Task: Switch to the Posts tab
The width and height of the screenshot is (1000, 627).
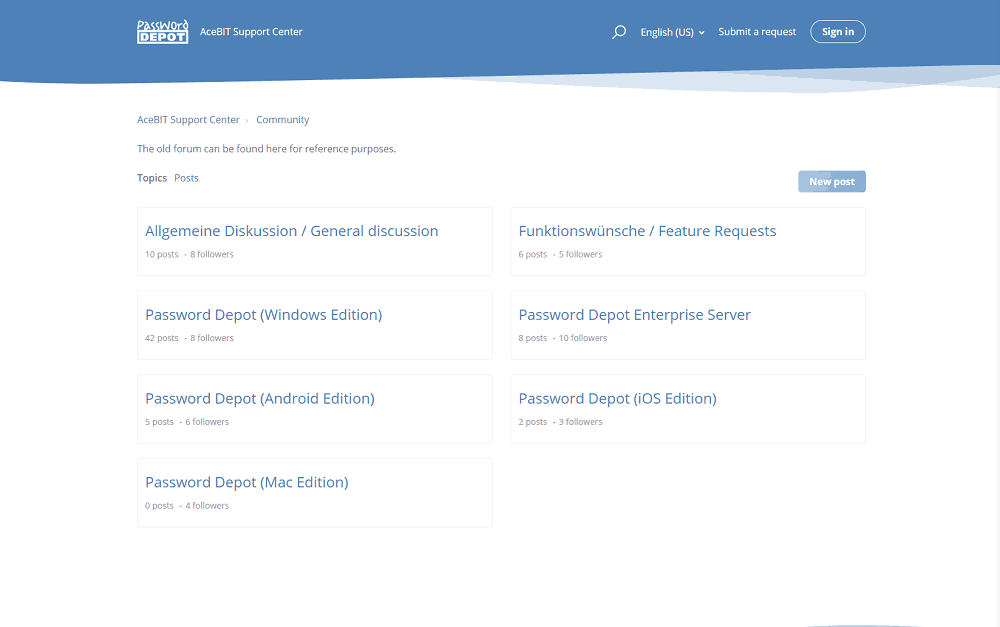Action: [x=186, y=178]
